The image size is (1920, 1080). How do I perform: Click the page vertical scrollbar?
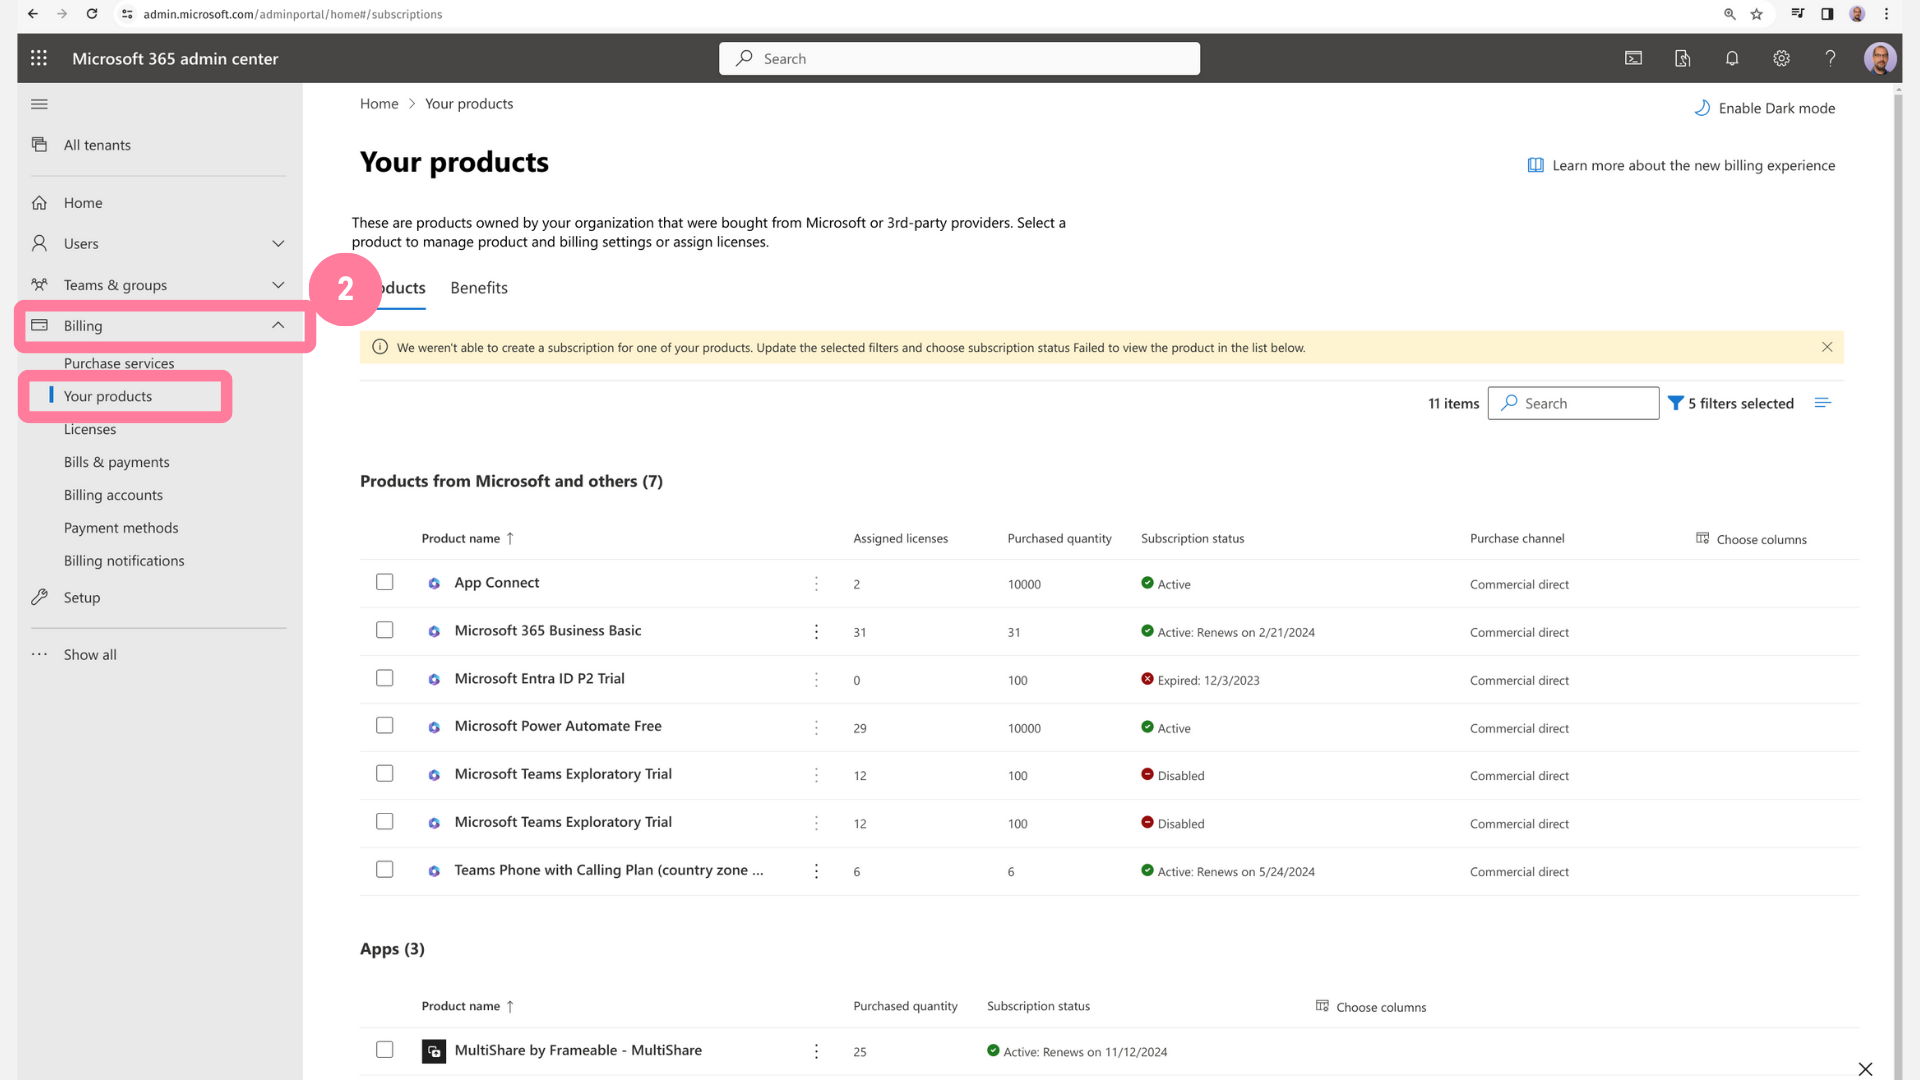[1897, 580]
